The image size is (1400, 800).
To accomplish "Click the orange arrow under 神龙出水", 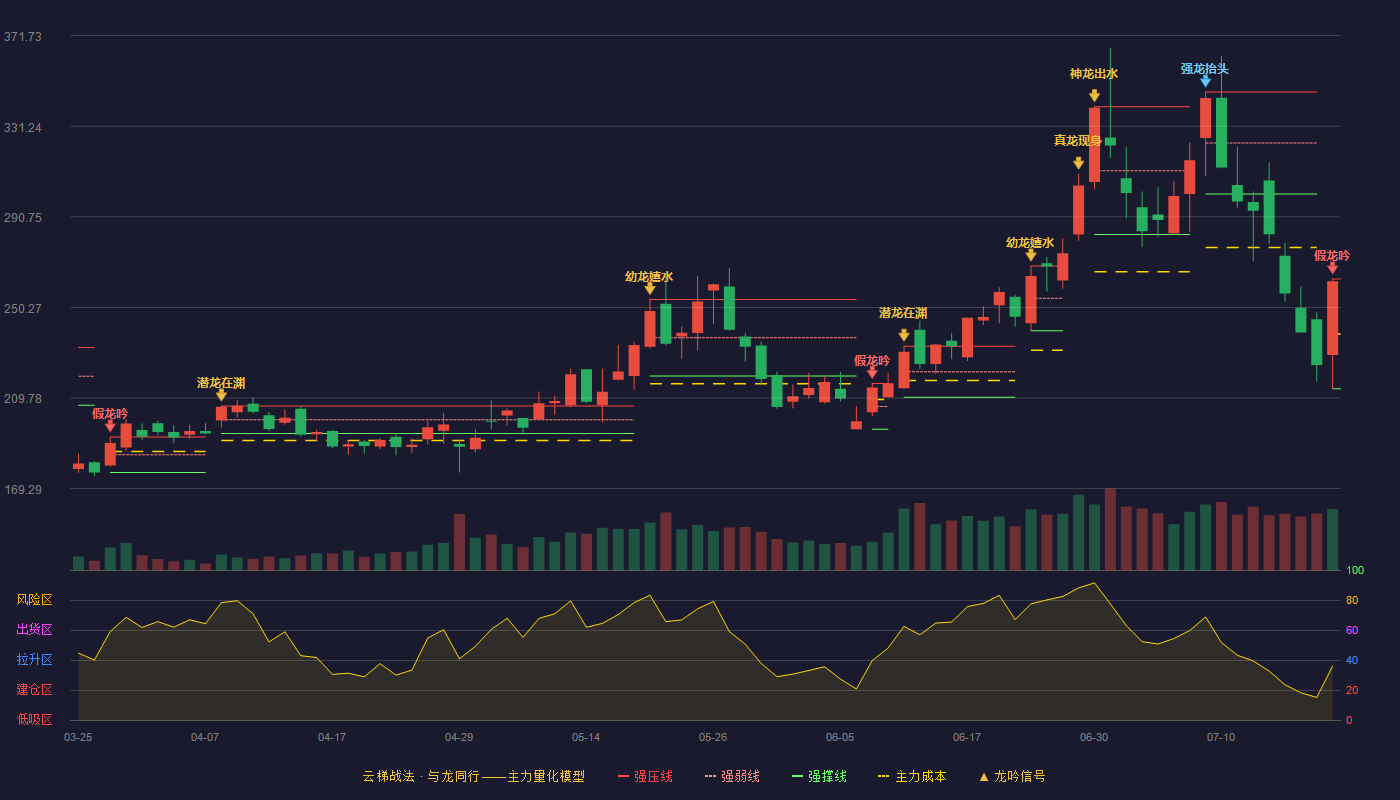I will pyautogui.click(x=1094, y=96).
